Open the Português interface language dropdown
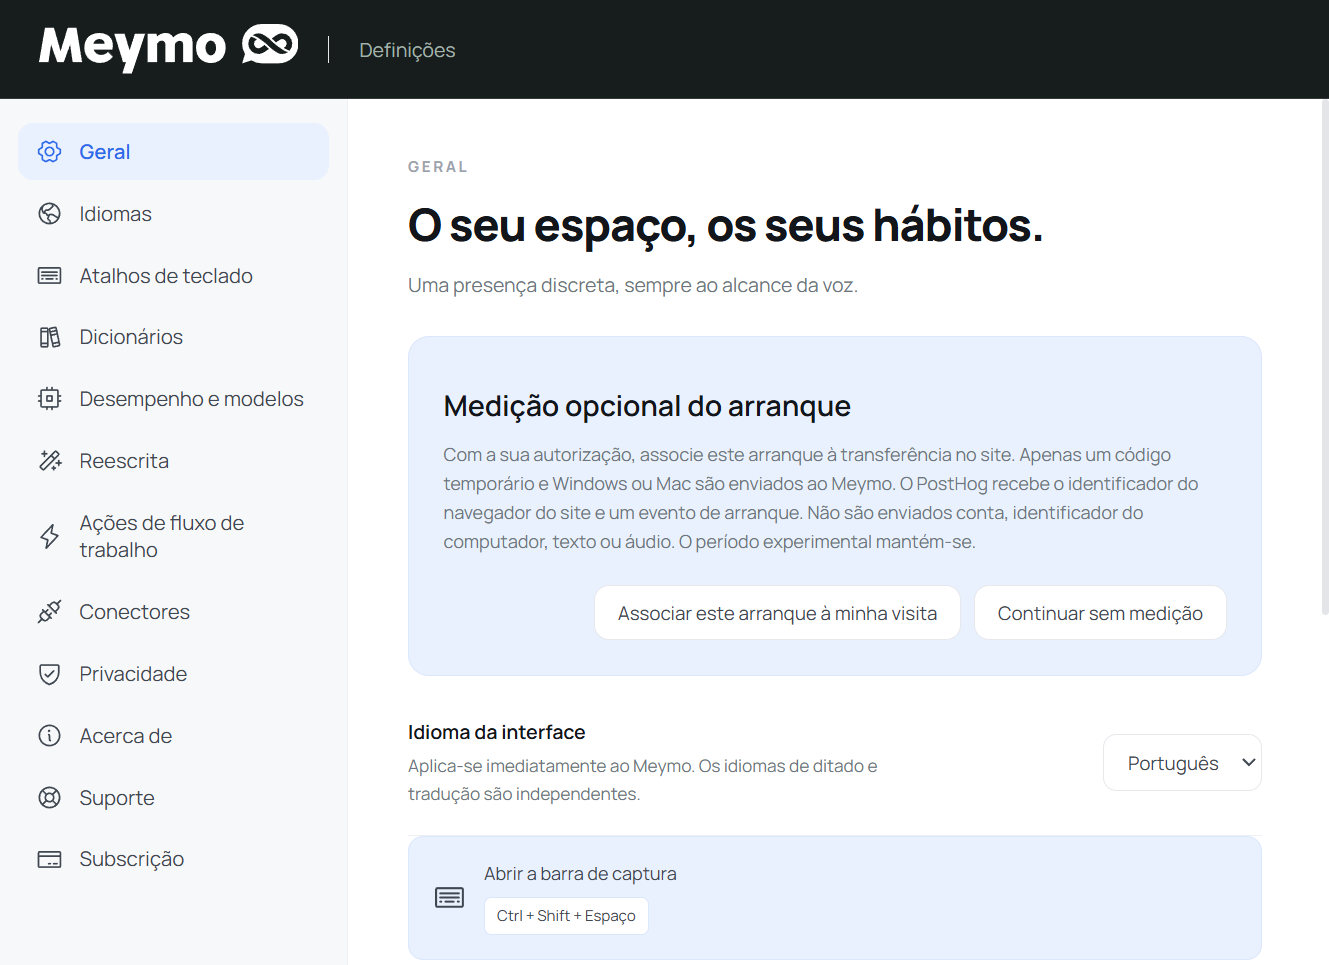 coord(1182,763)
